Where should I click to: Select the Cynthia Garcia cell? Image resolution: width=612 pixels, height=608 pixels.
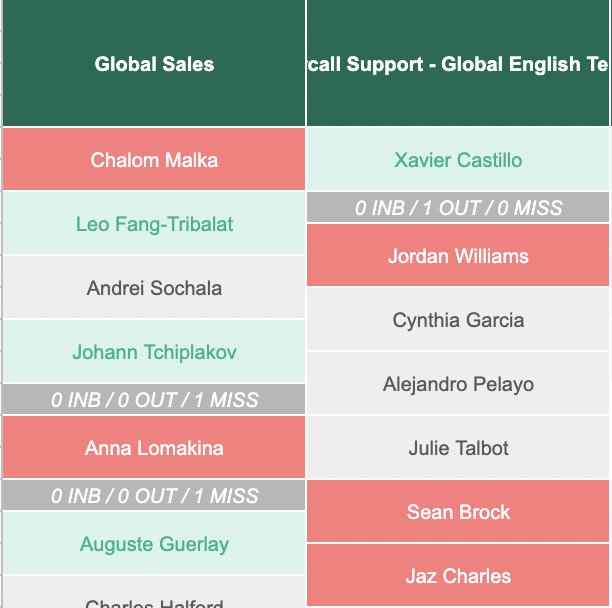tap(459, 320)
